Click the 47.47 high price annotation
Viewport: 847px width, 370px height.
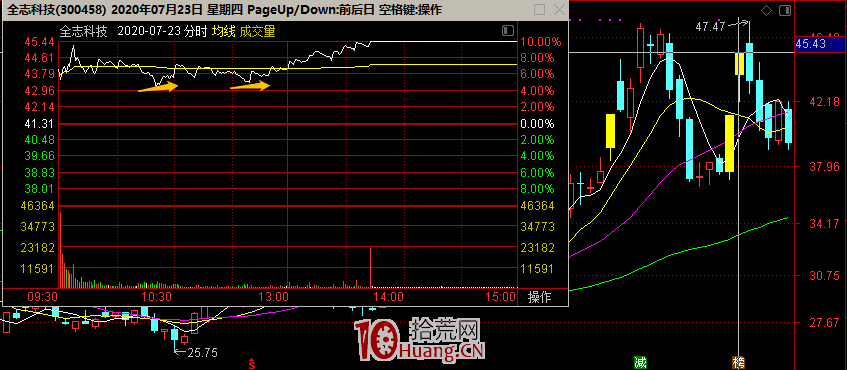pyautogui.click(x=710, y=25)
